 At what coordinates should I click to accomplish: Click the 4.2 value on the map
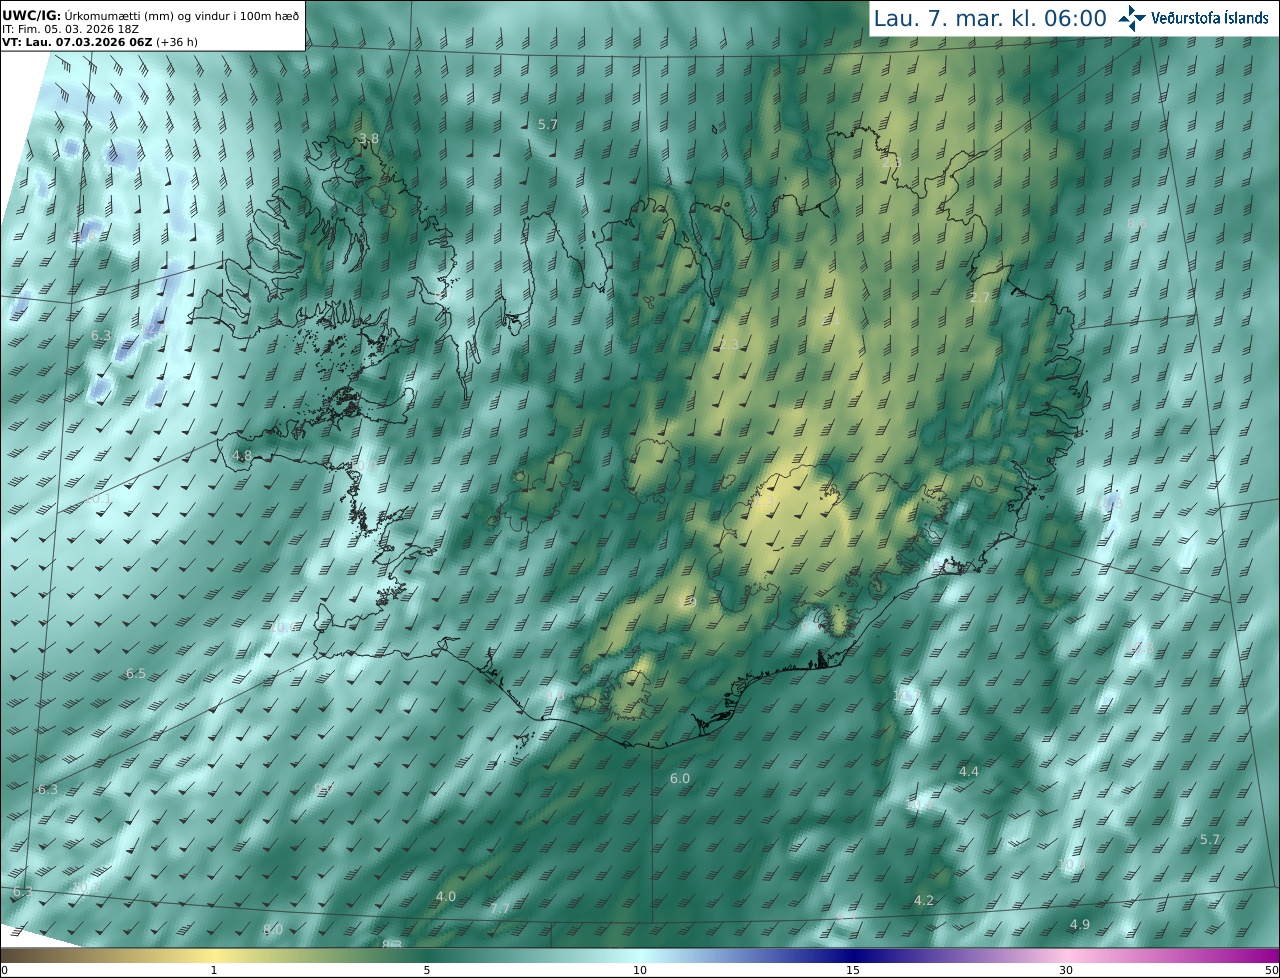tap(924, 900)
